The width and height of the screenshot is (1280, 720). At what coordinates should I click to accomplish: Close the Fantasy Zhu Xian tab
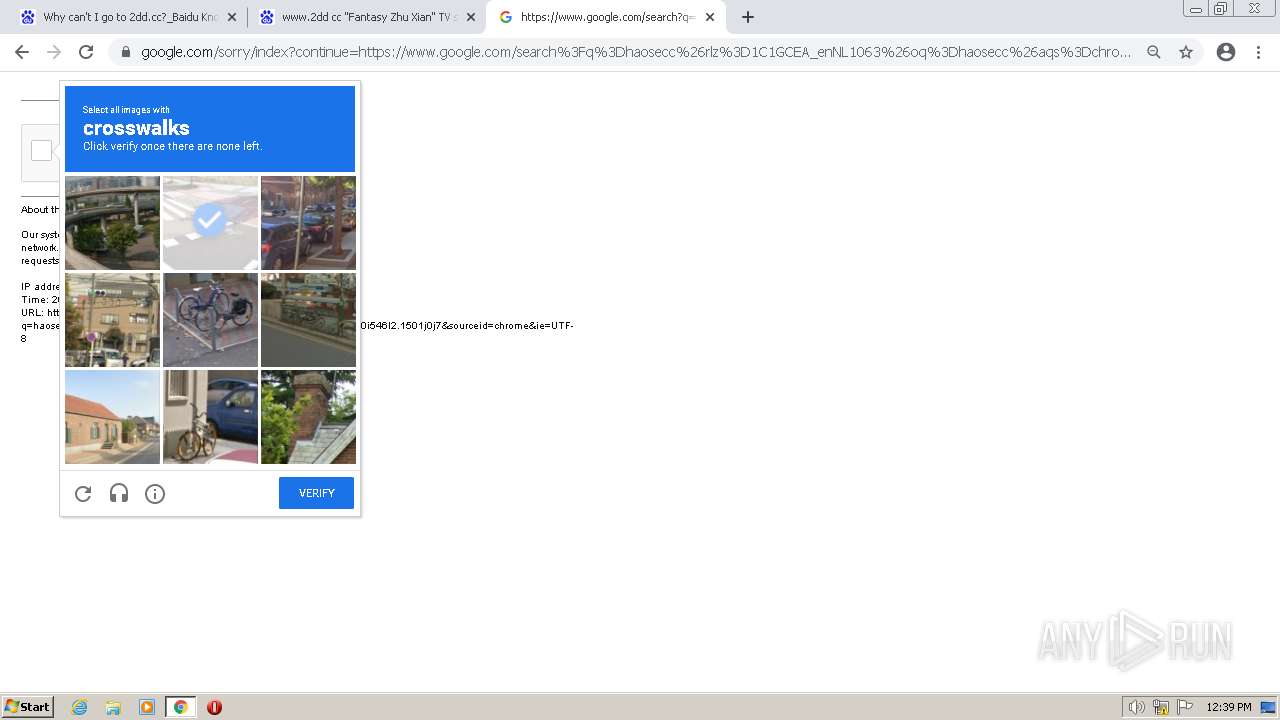coord(471,17)
